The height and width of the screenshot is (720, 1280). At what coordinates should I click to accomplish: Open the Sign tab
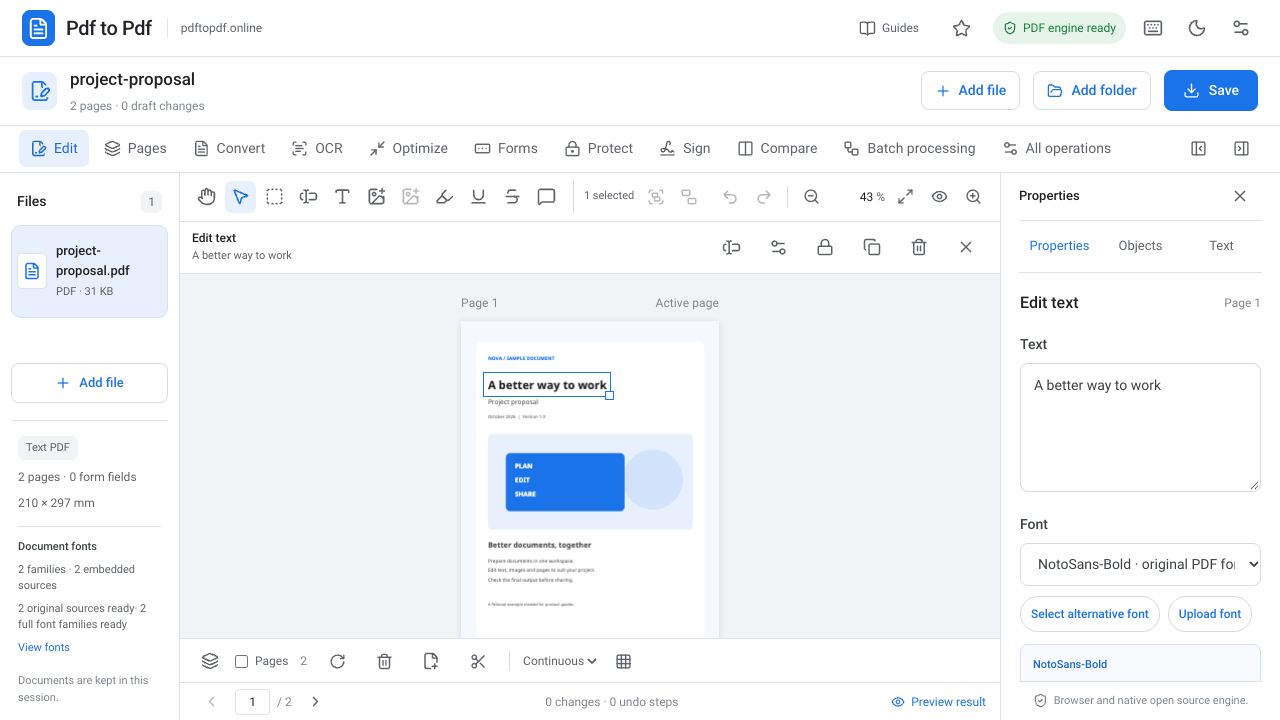[685, 148]
